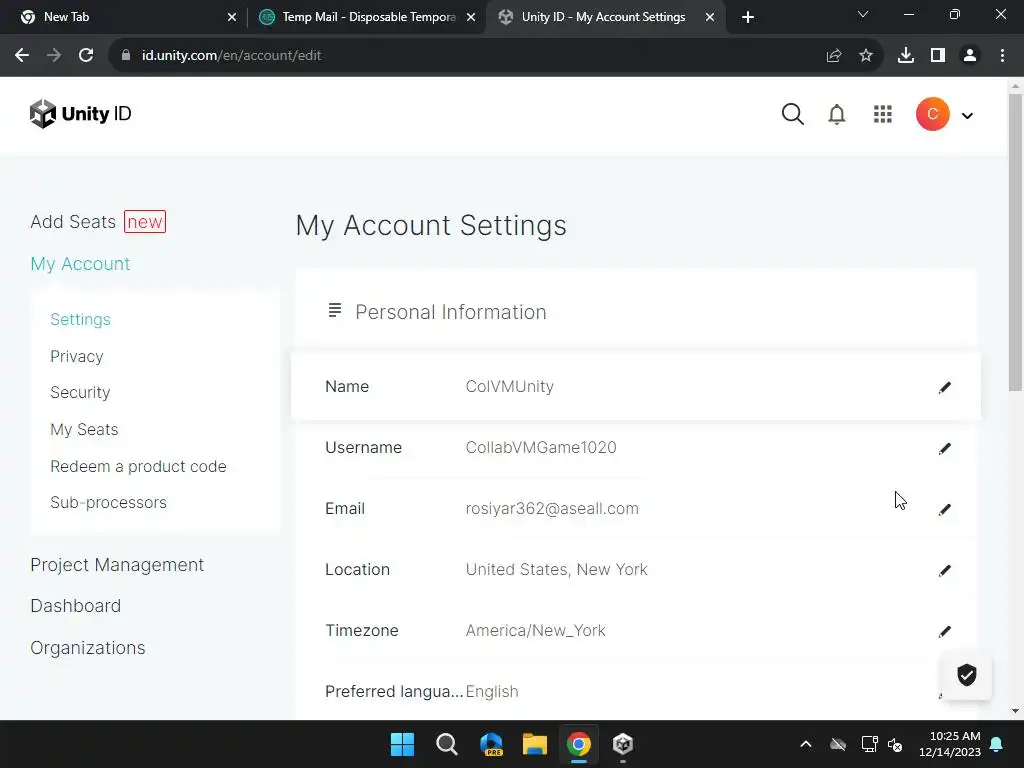Expand the account dropdown chevron

pyautogui.click(x=967, y=116)
